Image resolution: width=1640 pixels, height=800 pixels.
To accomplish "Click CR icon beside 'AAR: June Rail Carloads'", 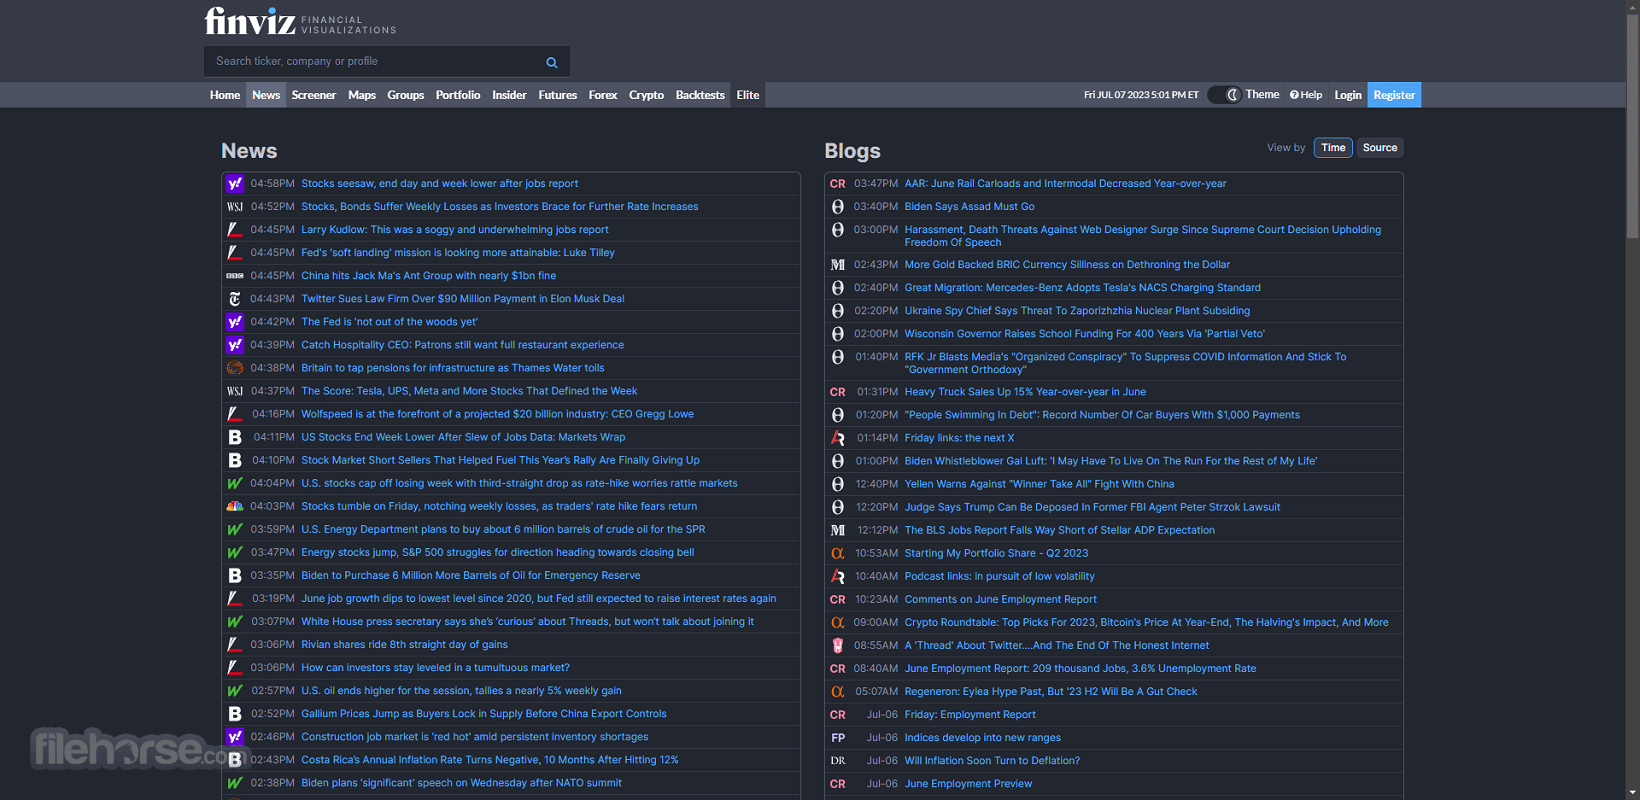I will click(x=838, y=184).
